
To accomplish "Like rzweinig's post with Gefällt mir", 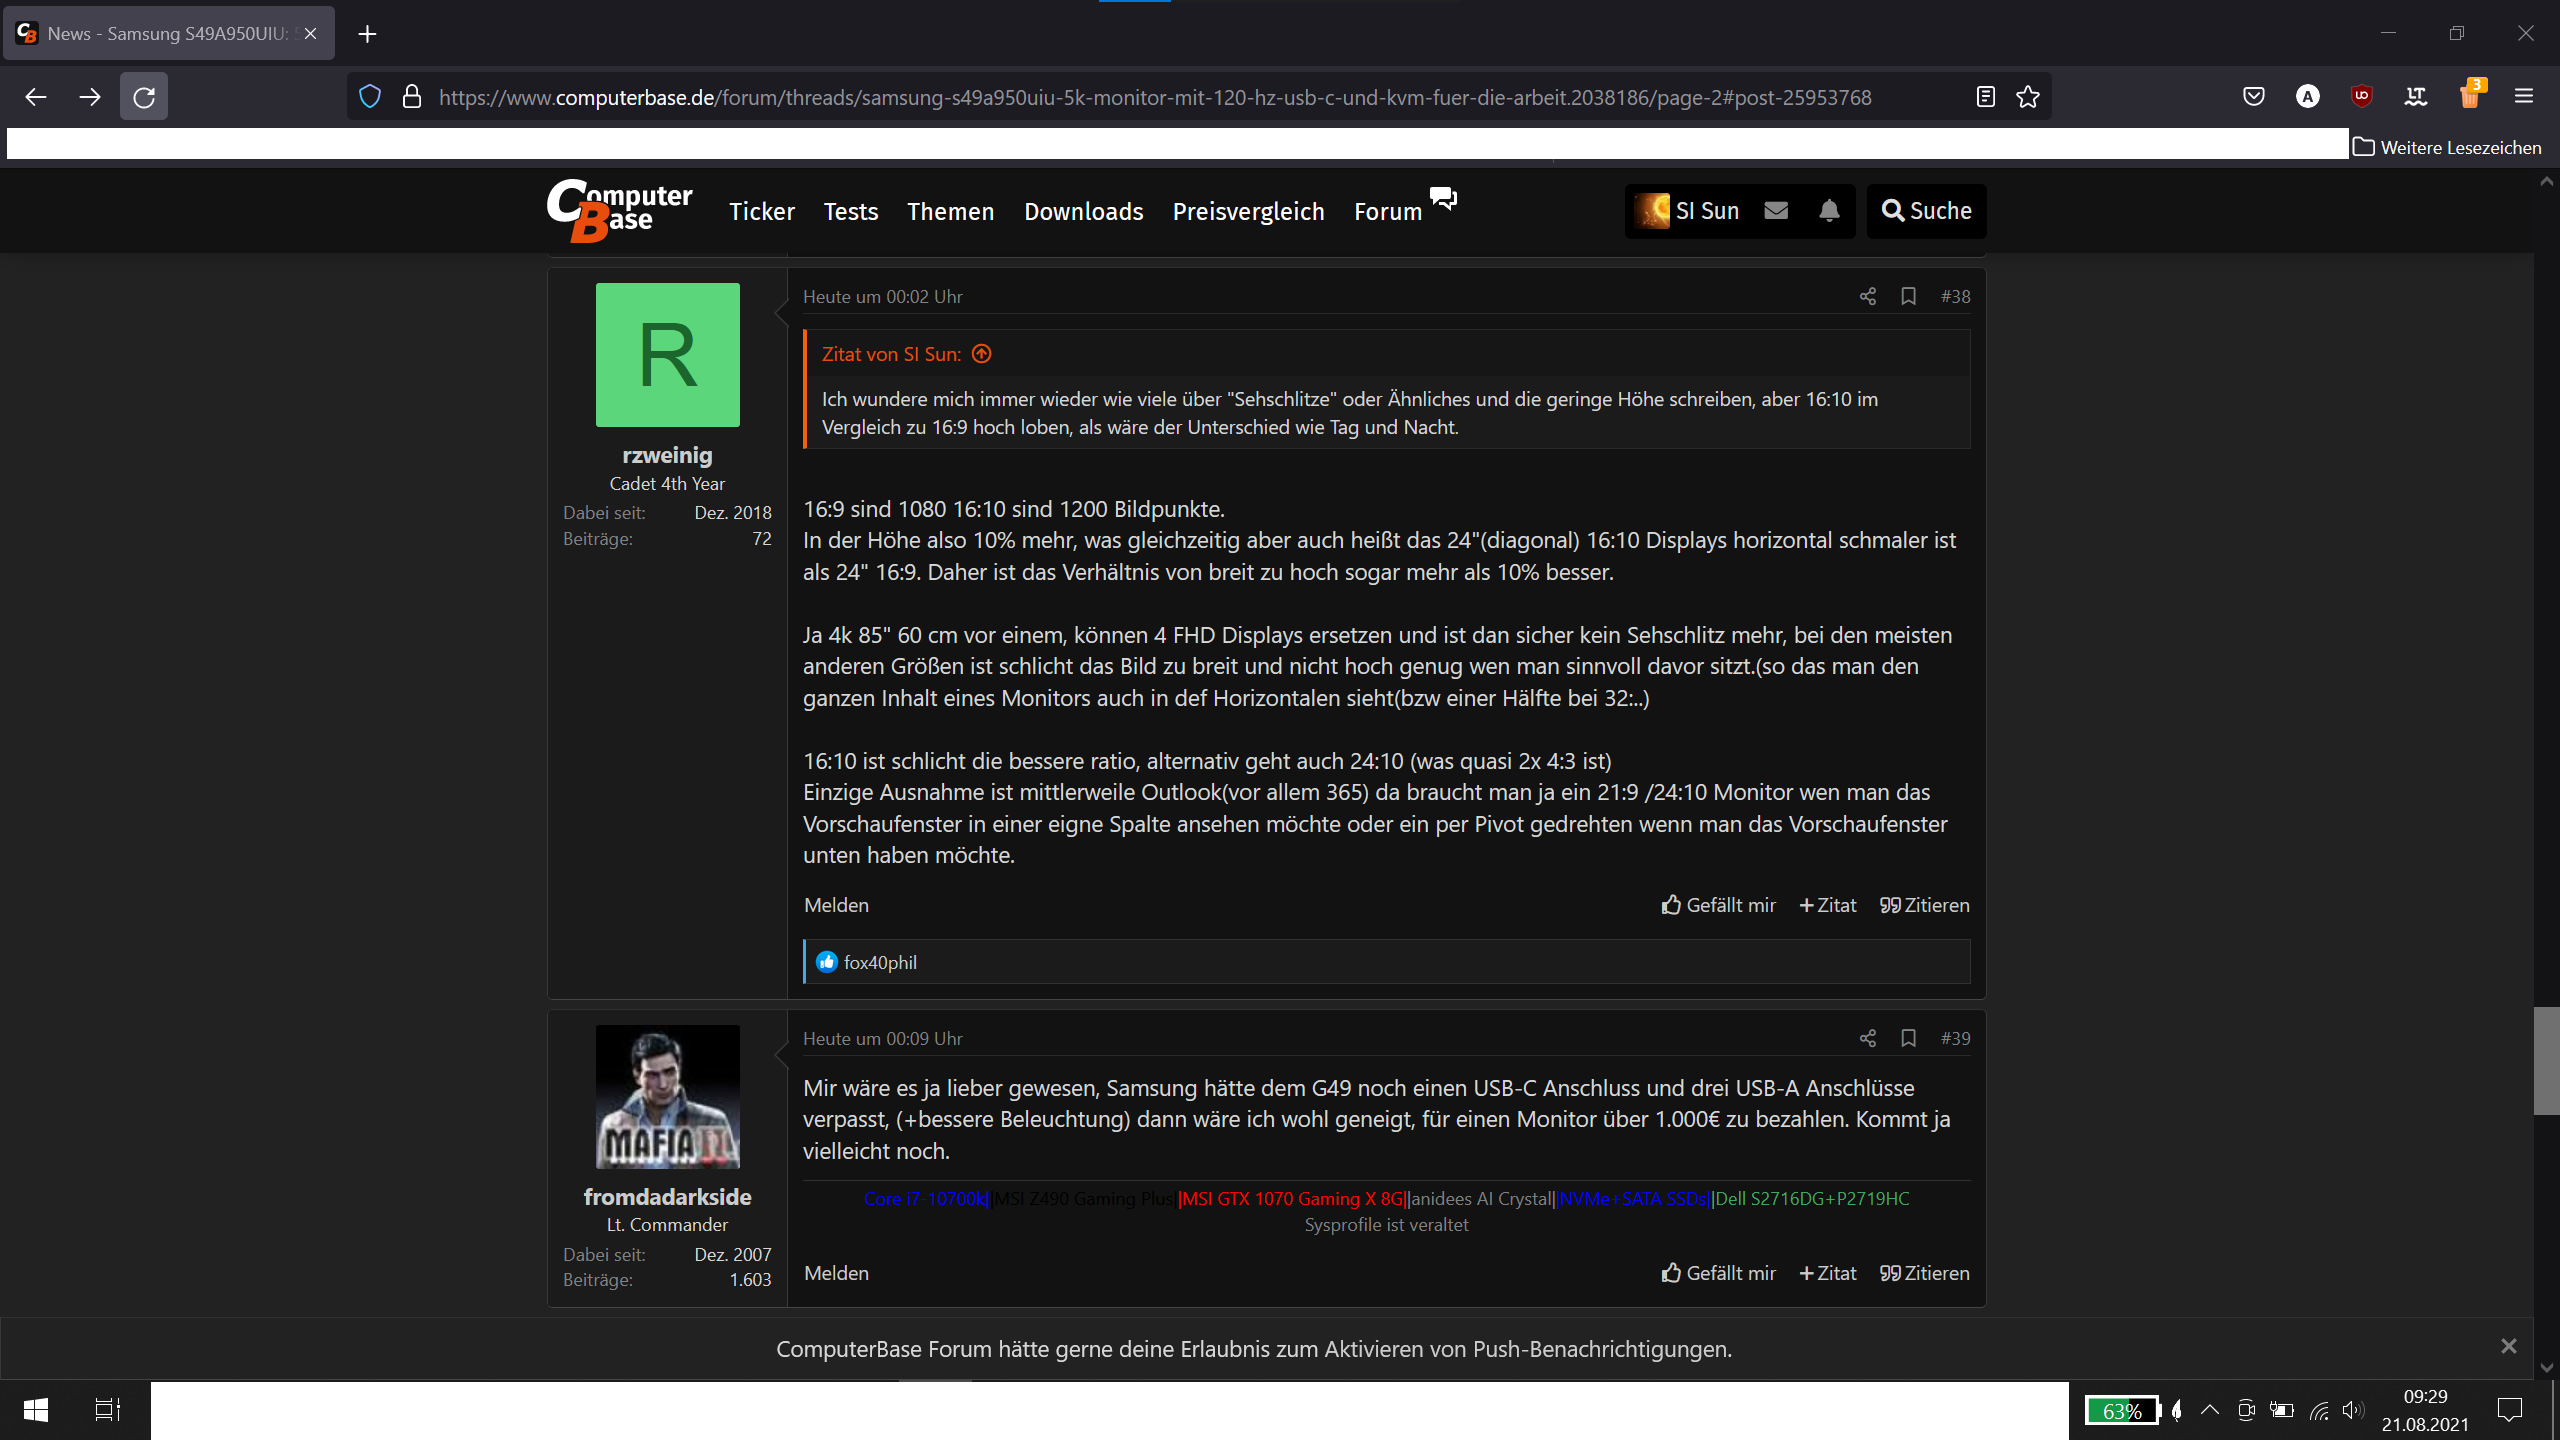I will 1719,905.
